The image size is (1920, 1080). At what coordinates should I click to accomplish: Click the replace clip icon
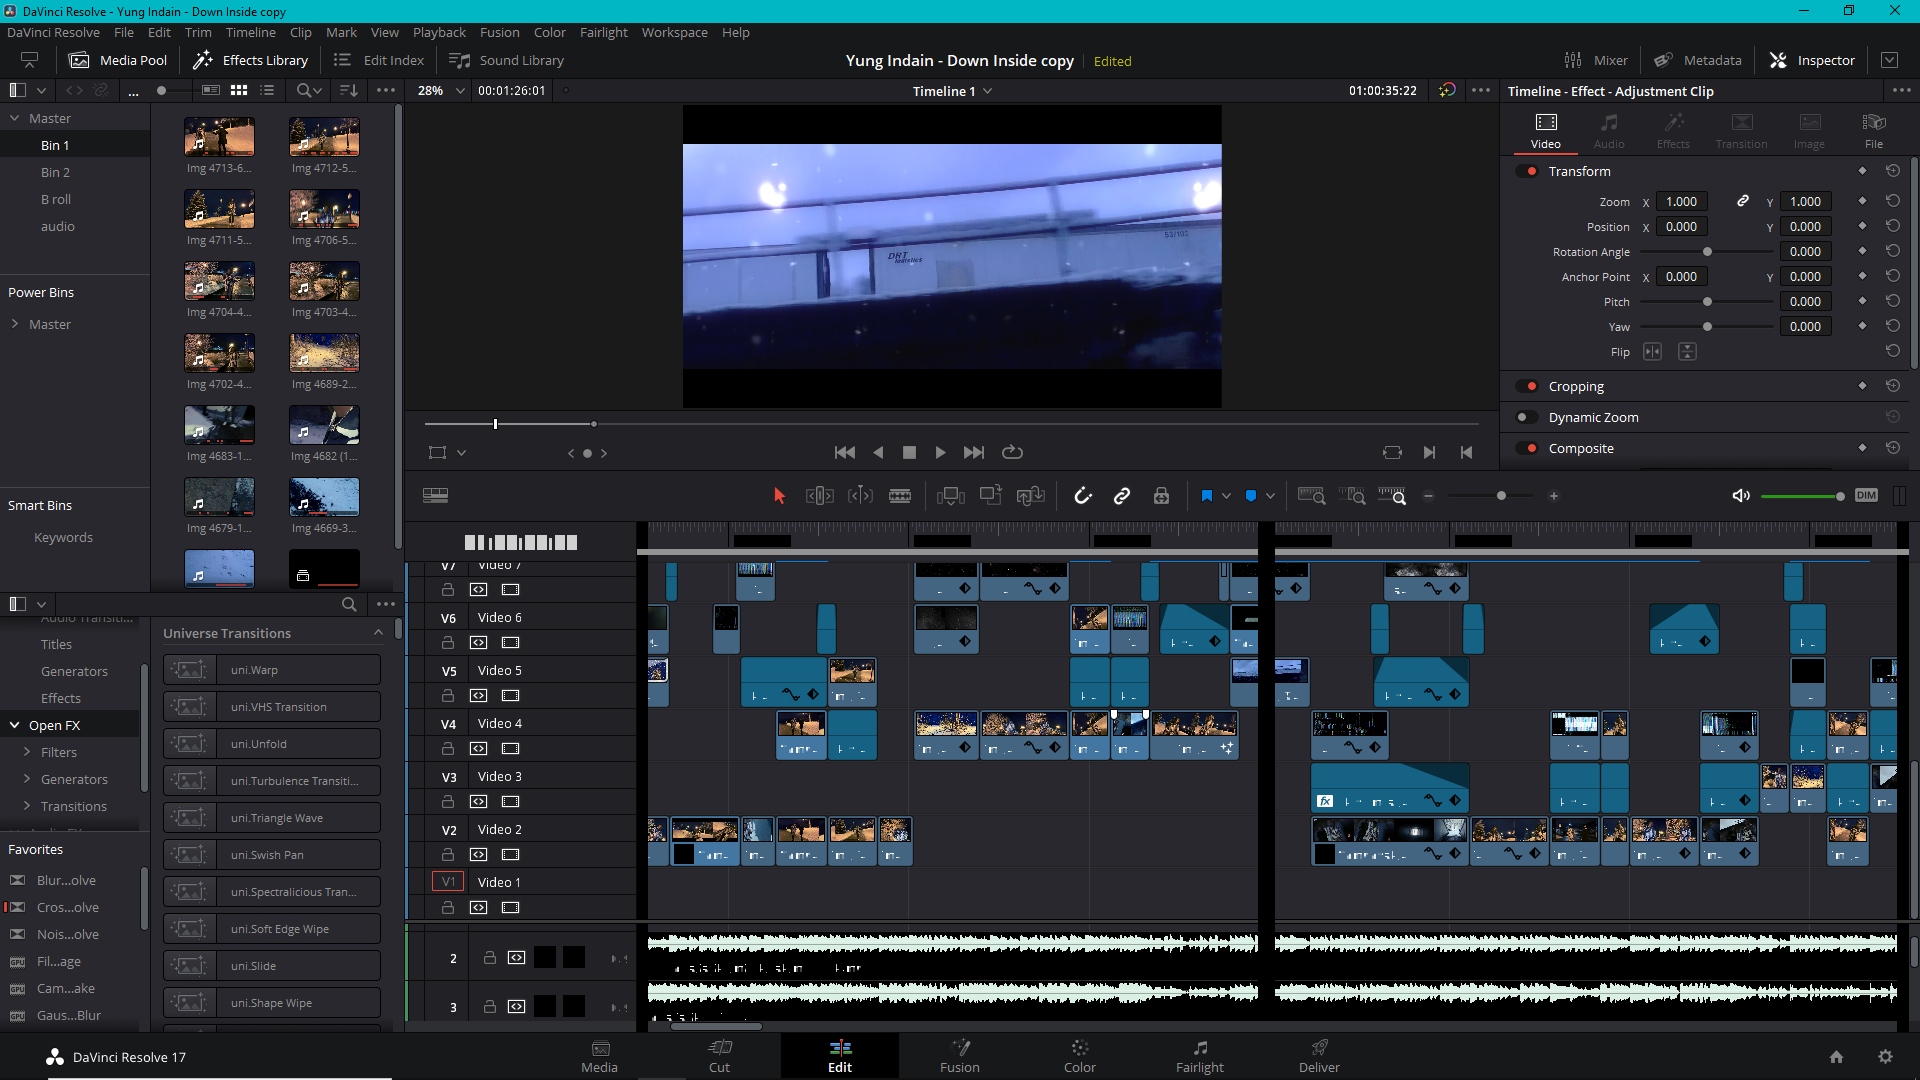[1030, 496]
